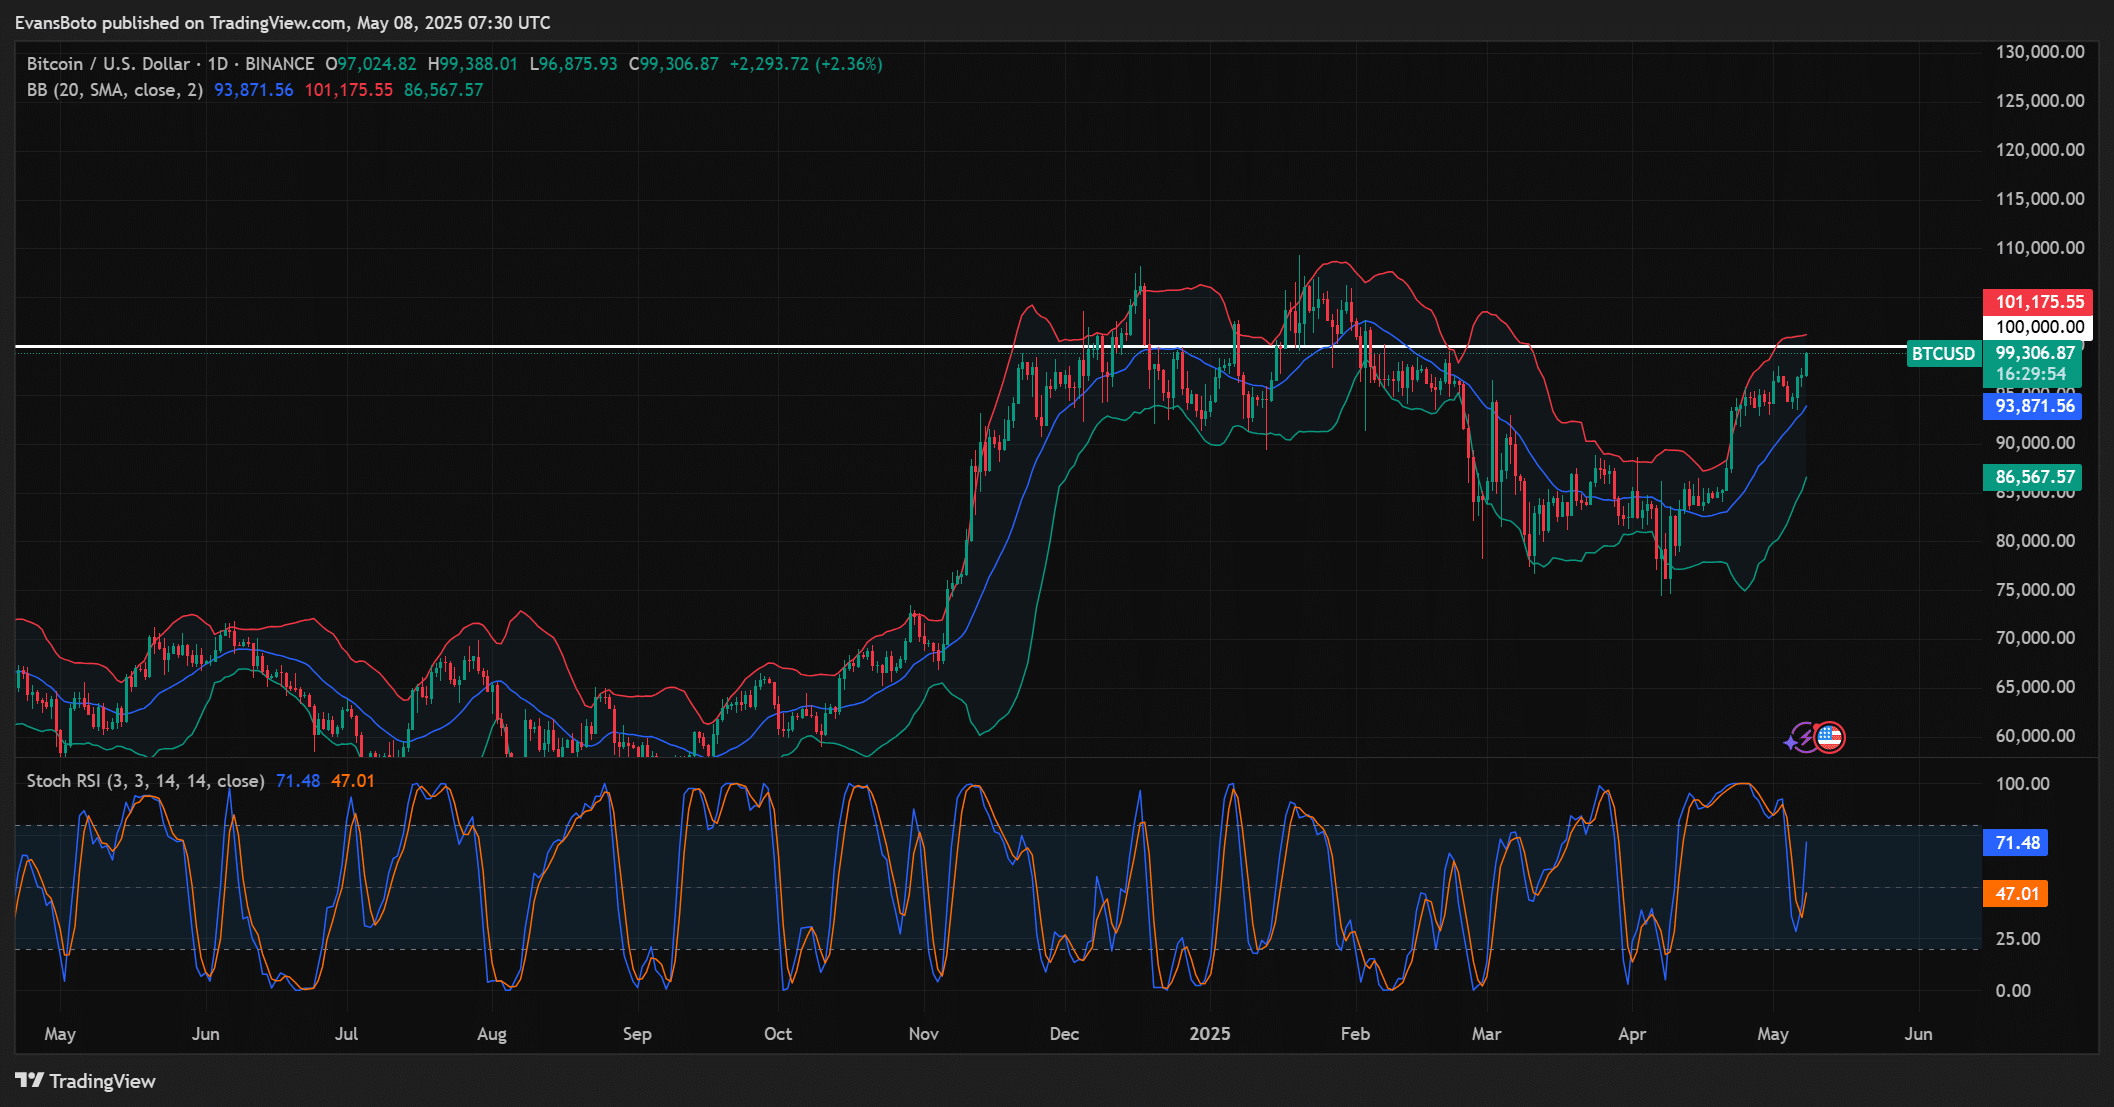Click the 86,567.57 green lower band label
Screen dimensions: 2114x1107
(x=2033, y=477)
